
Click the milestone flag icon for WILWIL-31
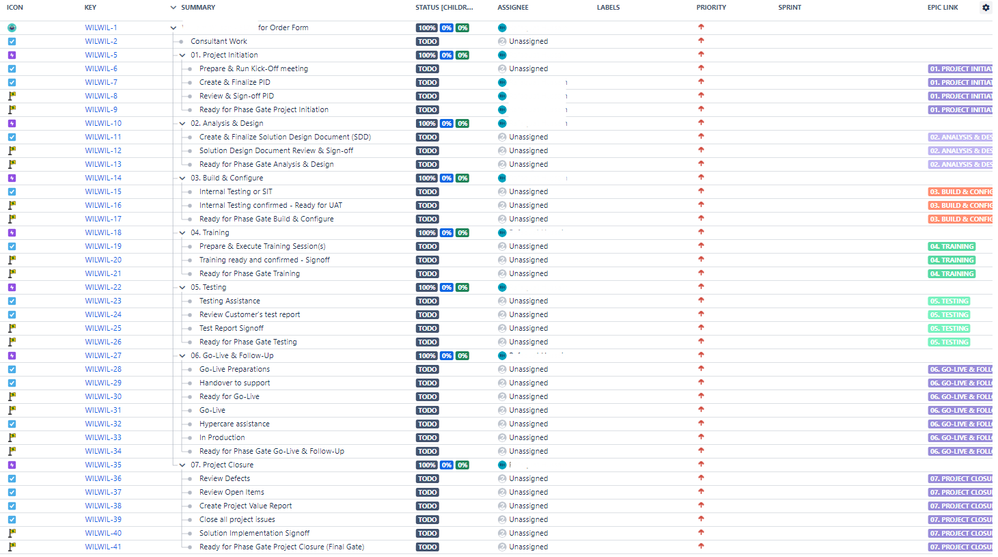(12, 411)
